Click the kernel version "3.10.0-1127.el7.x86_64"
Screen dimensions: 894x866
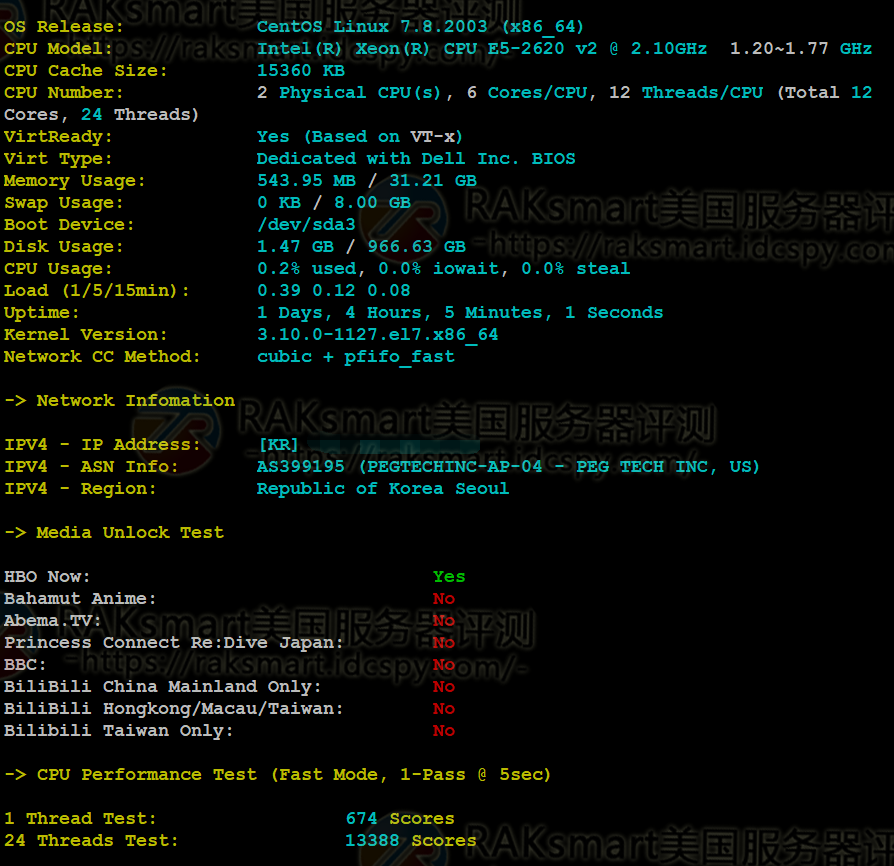pyautogui.click(x=377, y=335)
